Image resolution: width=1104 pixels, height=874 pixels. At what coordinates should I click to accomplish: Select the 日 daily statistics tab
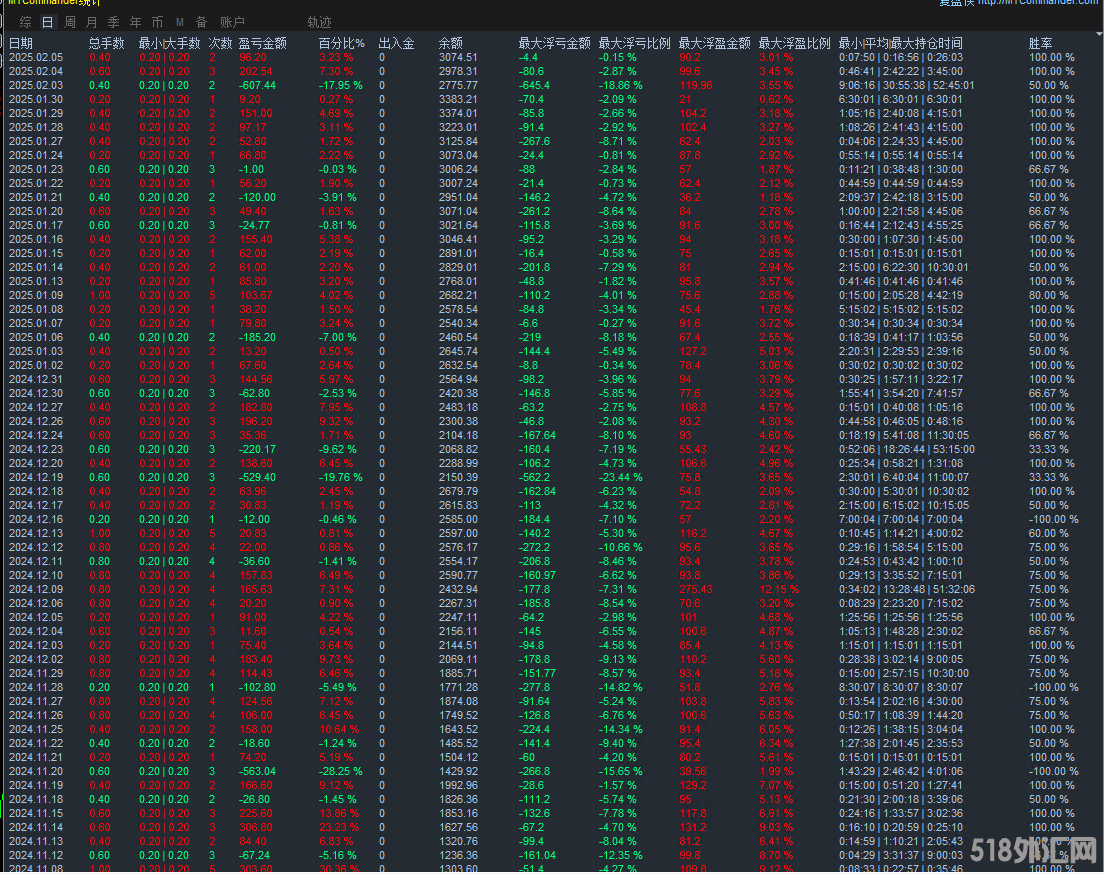(x=48, y=21)
